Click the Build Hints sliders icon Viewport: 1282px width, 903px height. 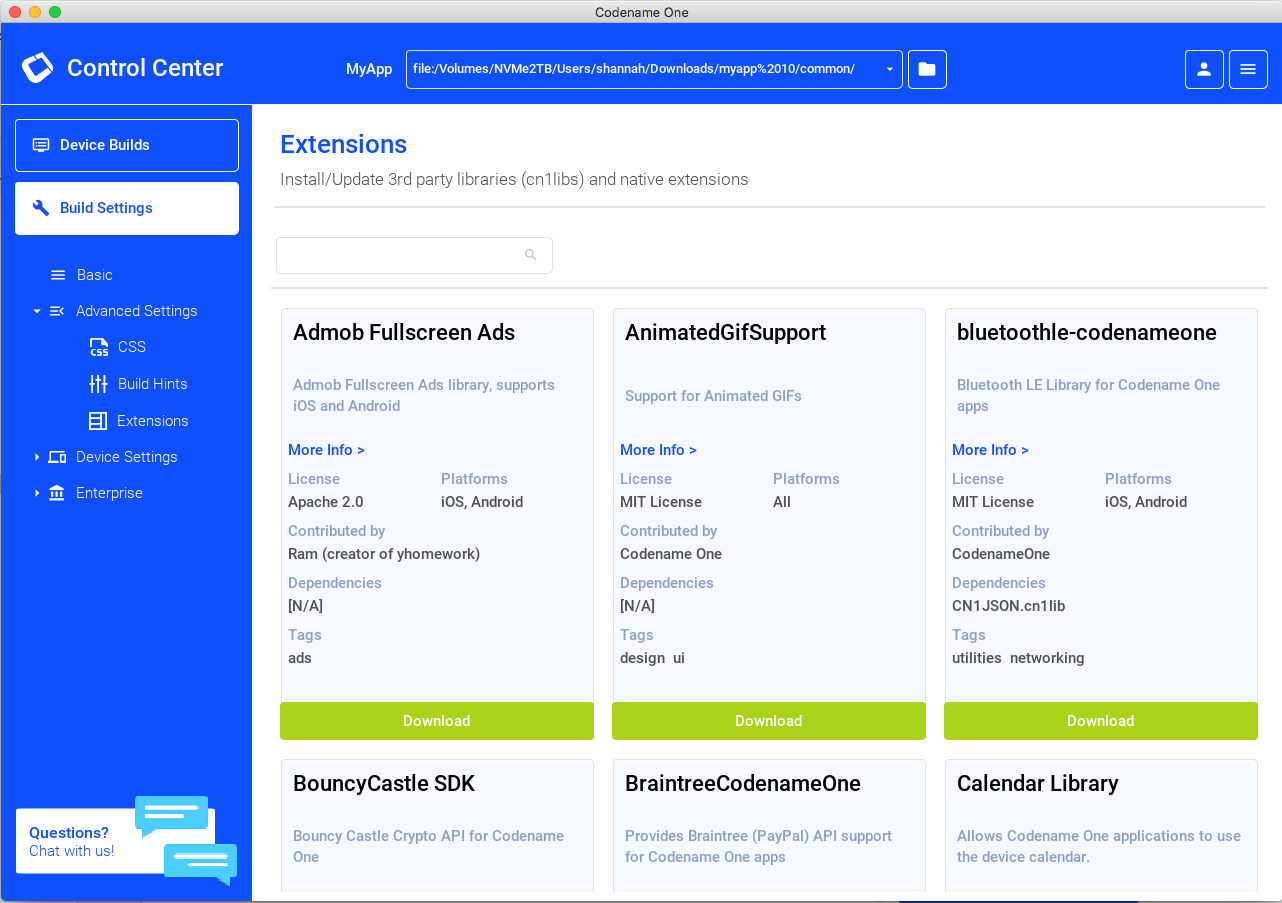pos(99,384)
